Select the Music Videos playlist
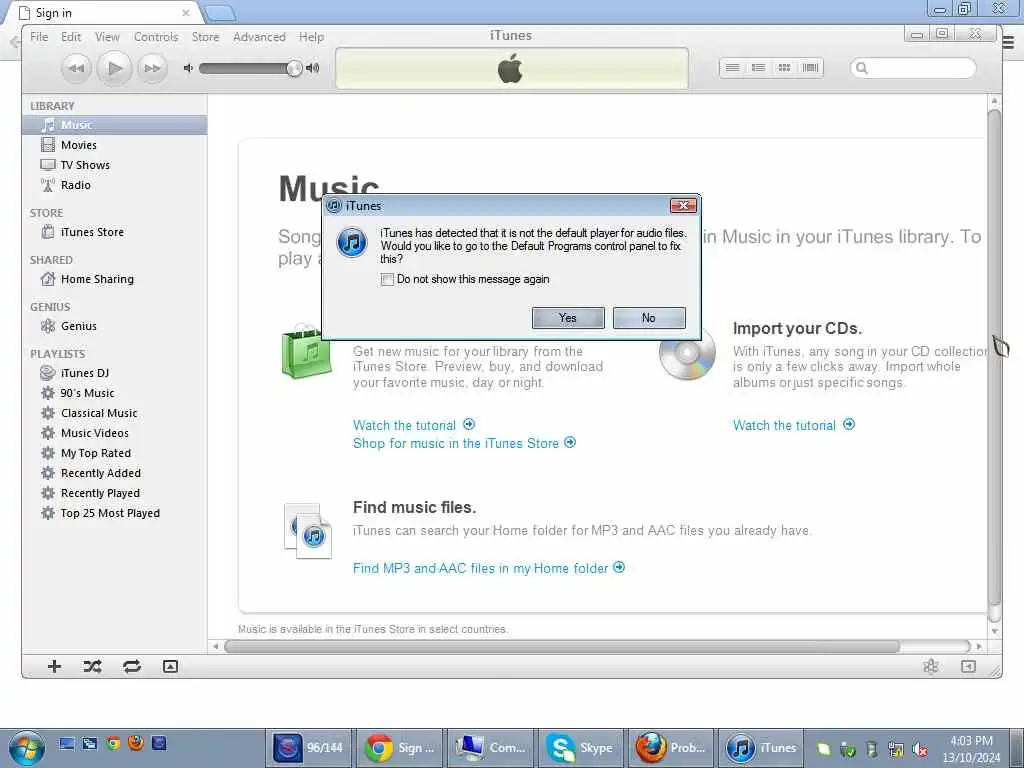This screenshot has width=1024, height=768. tap(115, 433)
